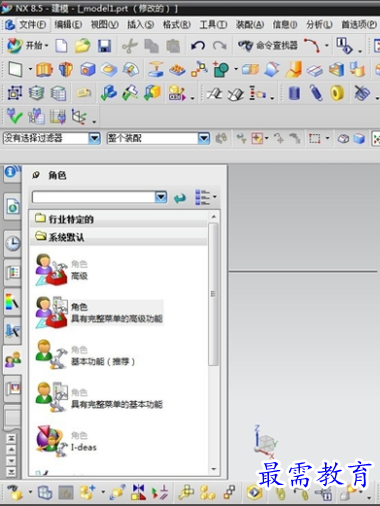The image size is (380, 506).
Task: Open the 格式(R) menu
Action: [177, 24]
